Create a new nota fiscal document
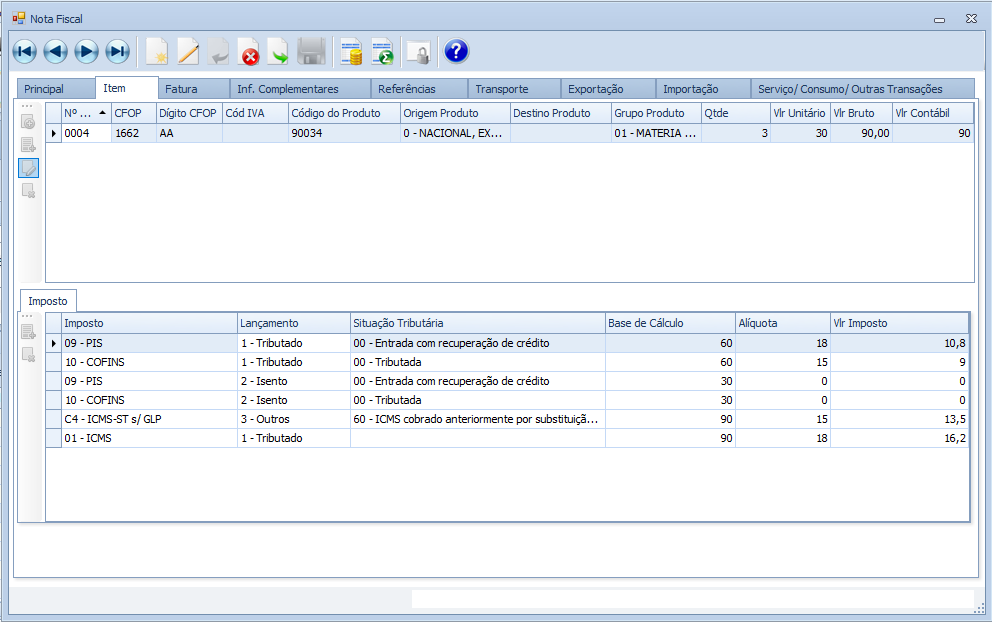The height and width of the screenshot is (622, 992). (x=156, y=51)
